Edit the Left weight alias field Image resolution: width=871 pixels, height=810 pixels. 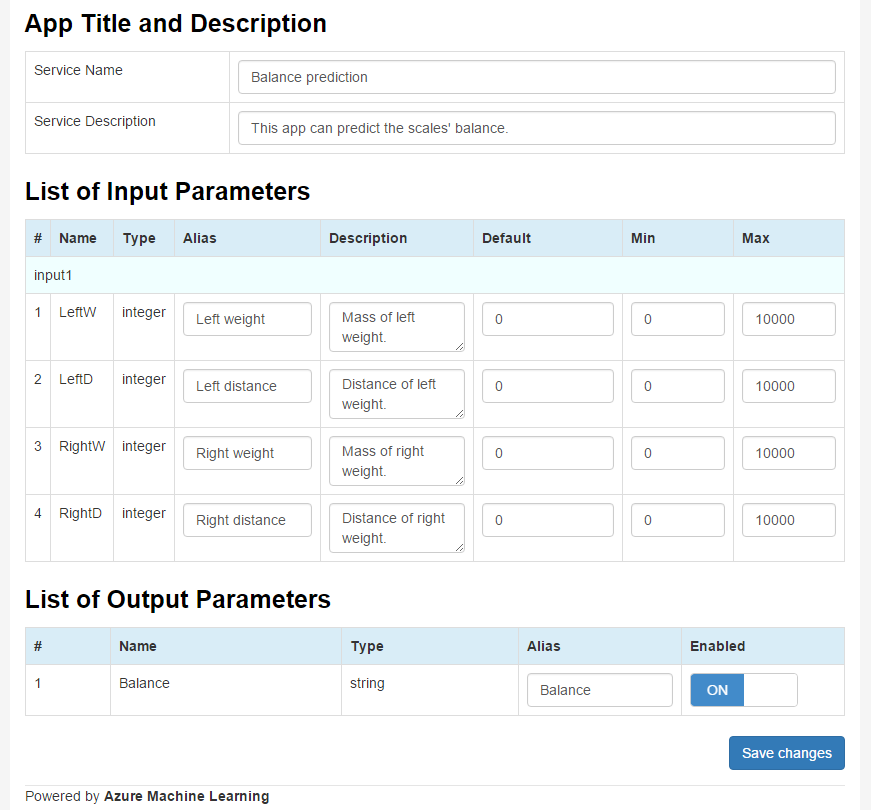pyautogui.click(x=247, y=319)
